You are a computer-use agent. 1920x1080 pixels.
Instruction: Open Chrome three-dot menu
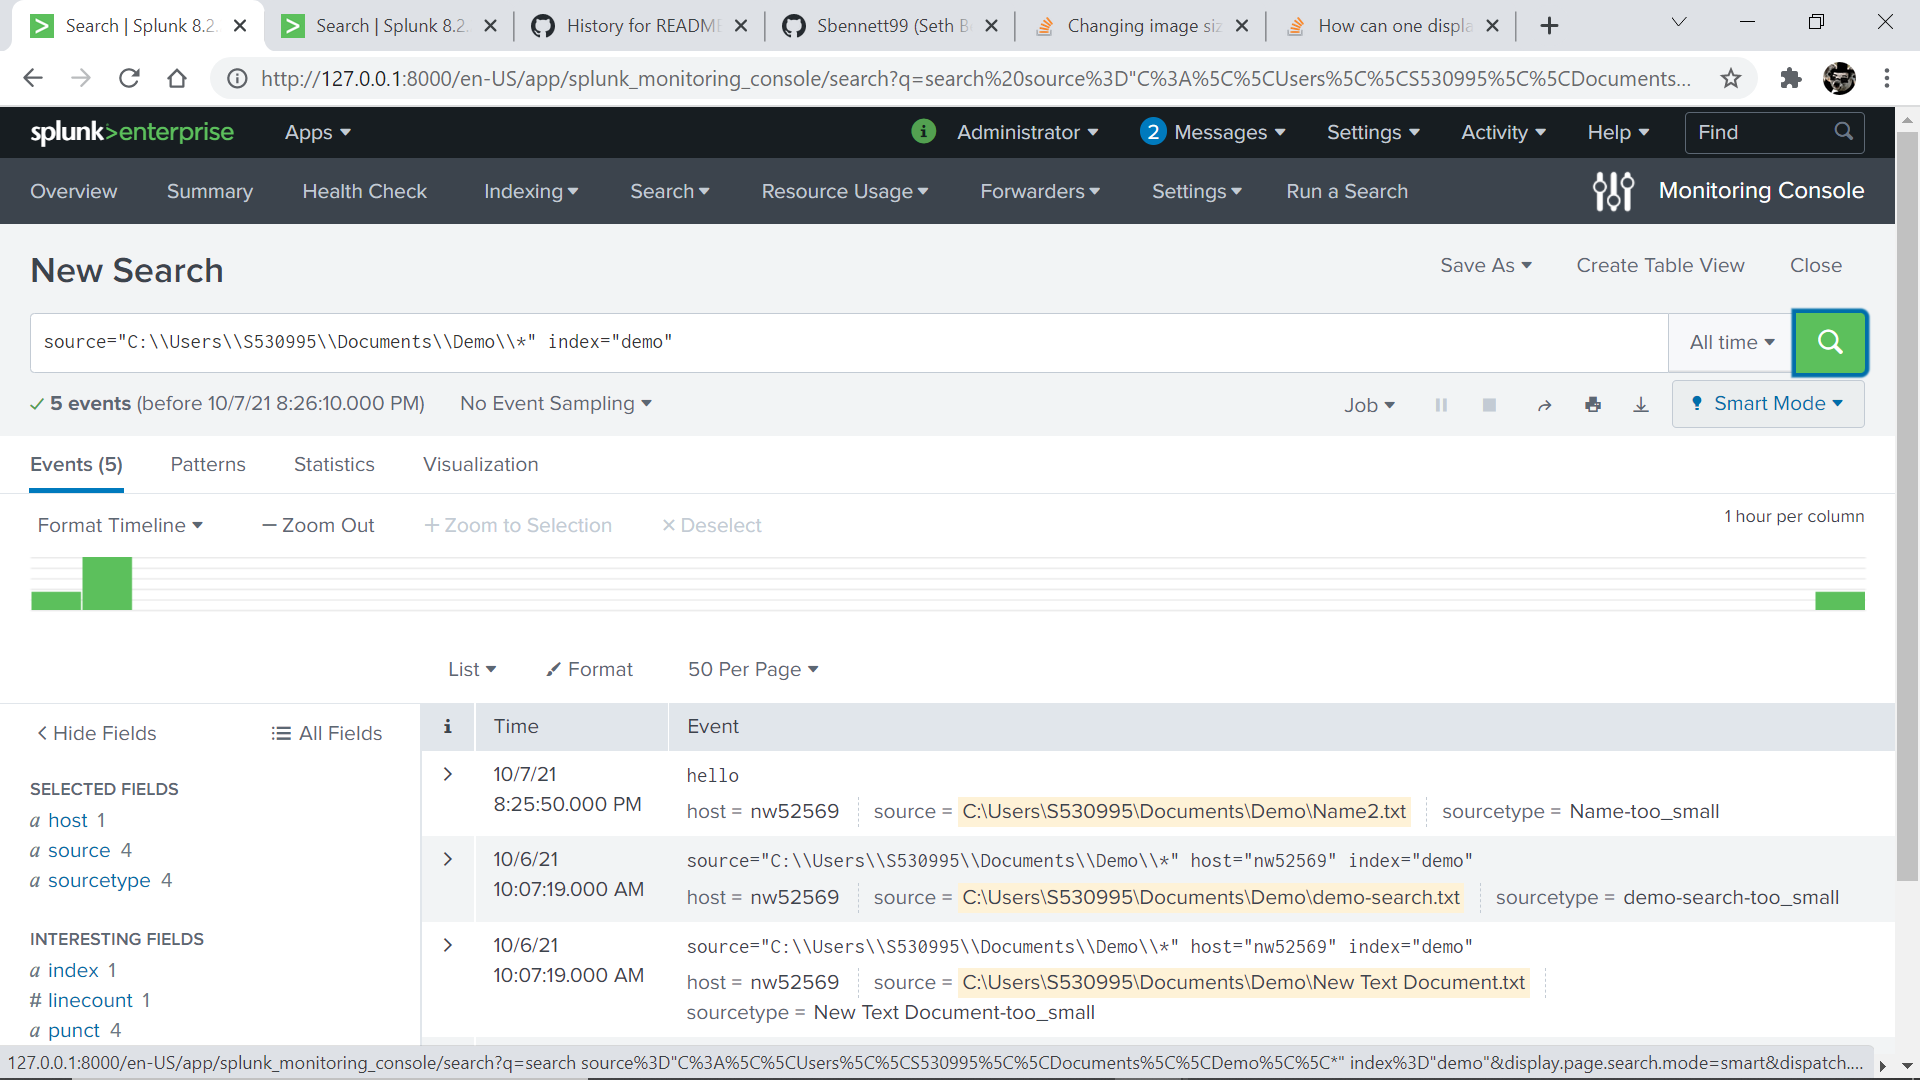pos(1887,78)
